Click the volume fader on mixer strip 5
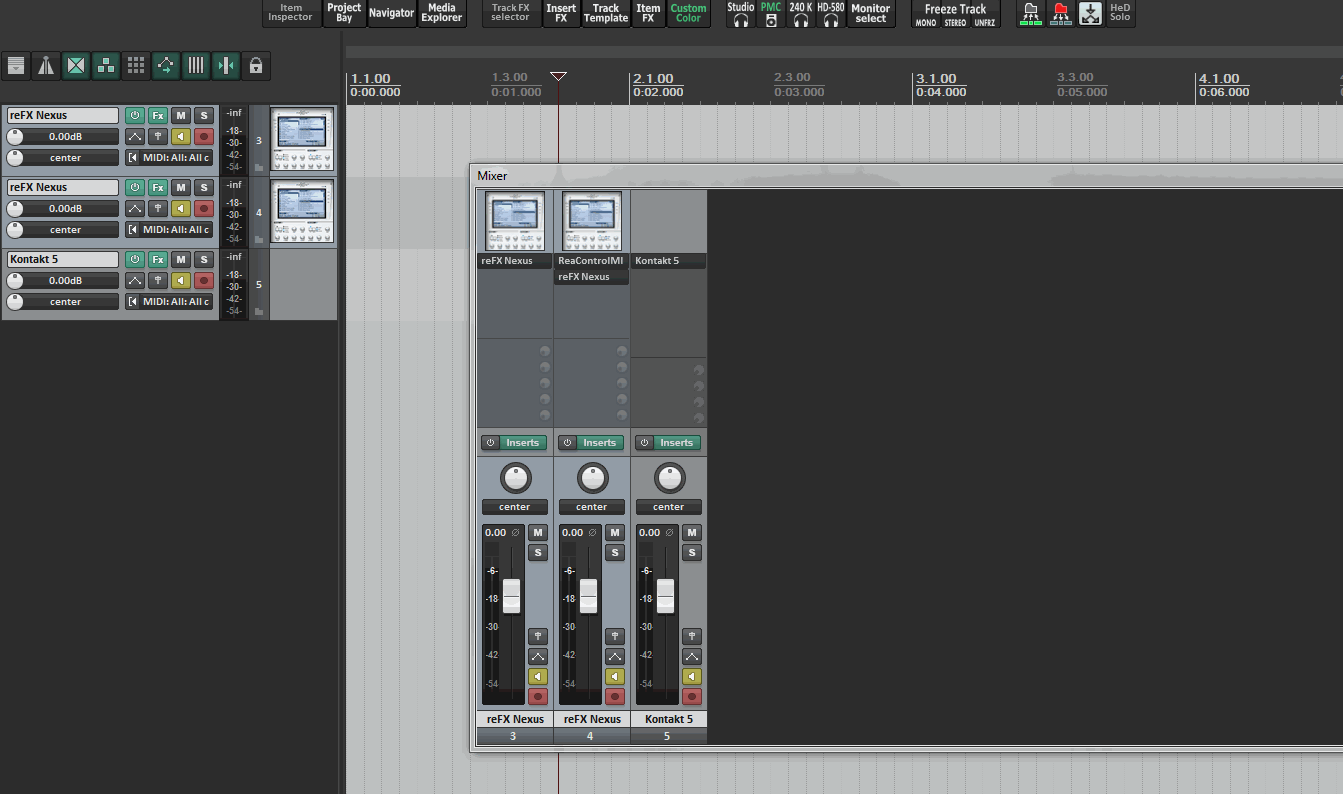Image resolution: width=1343 pixels, height=794 pixels. [x=665, y=596]
